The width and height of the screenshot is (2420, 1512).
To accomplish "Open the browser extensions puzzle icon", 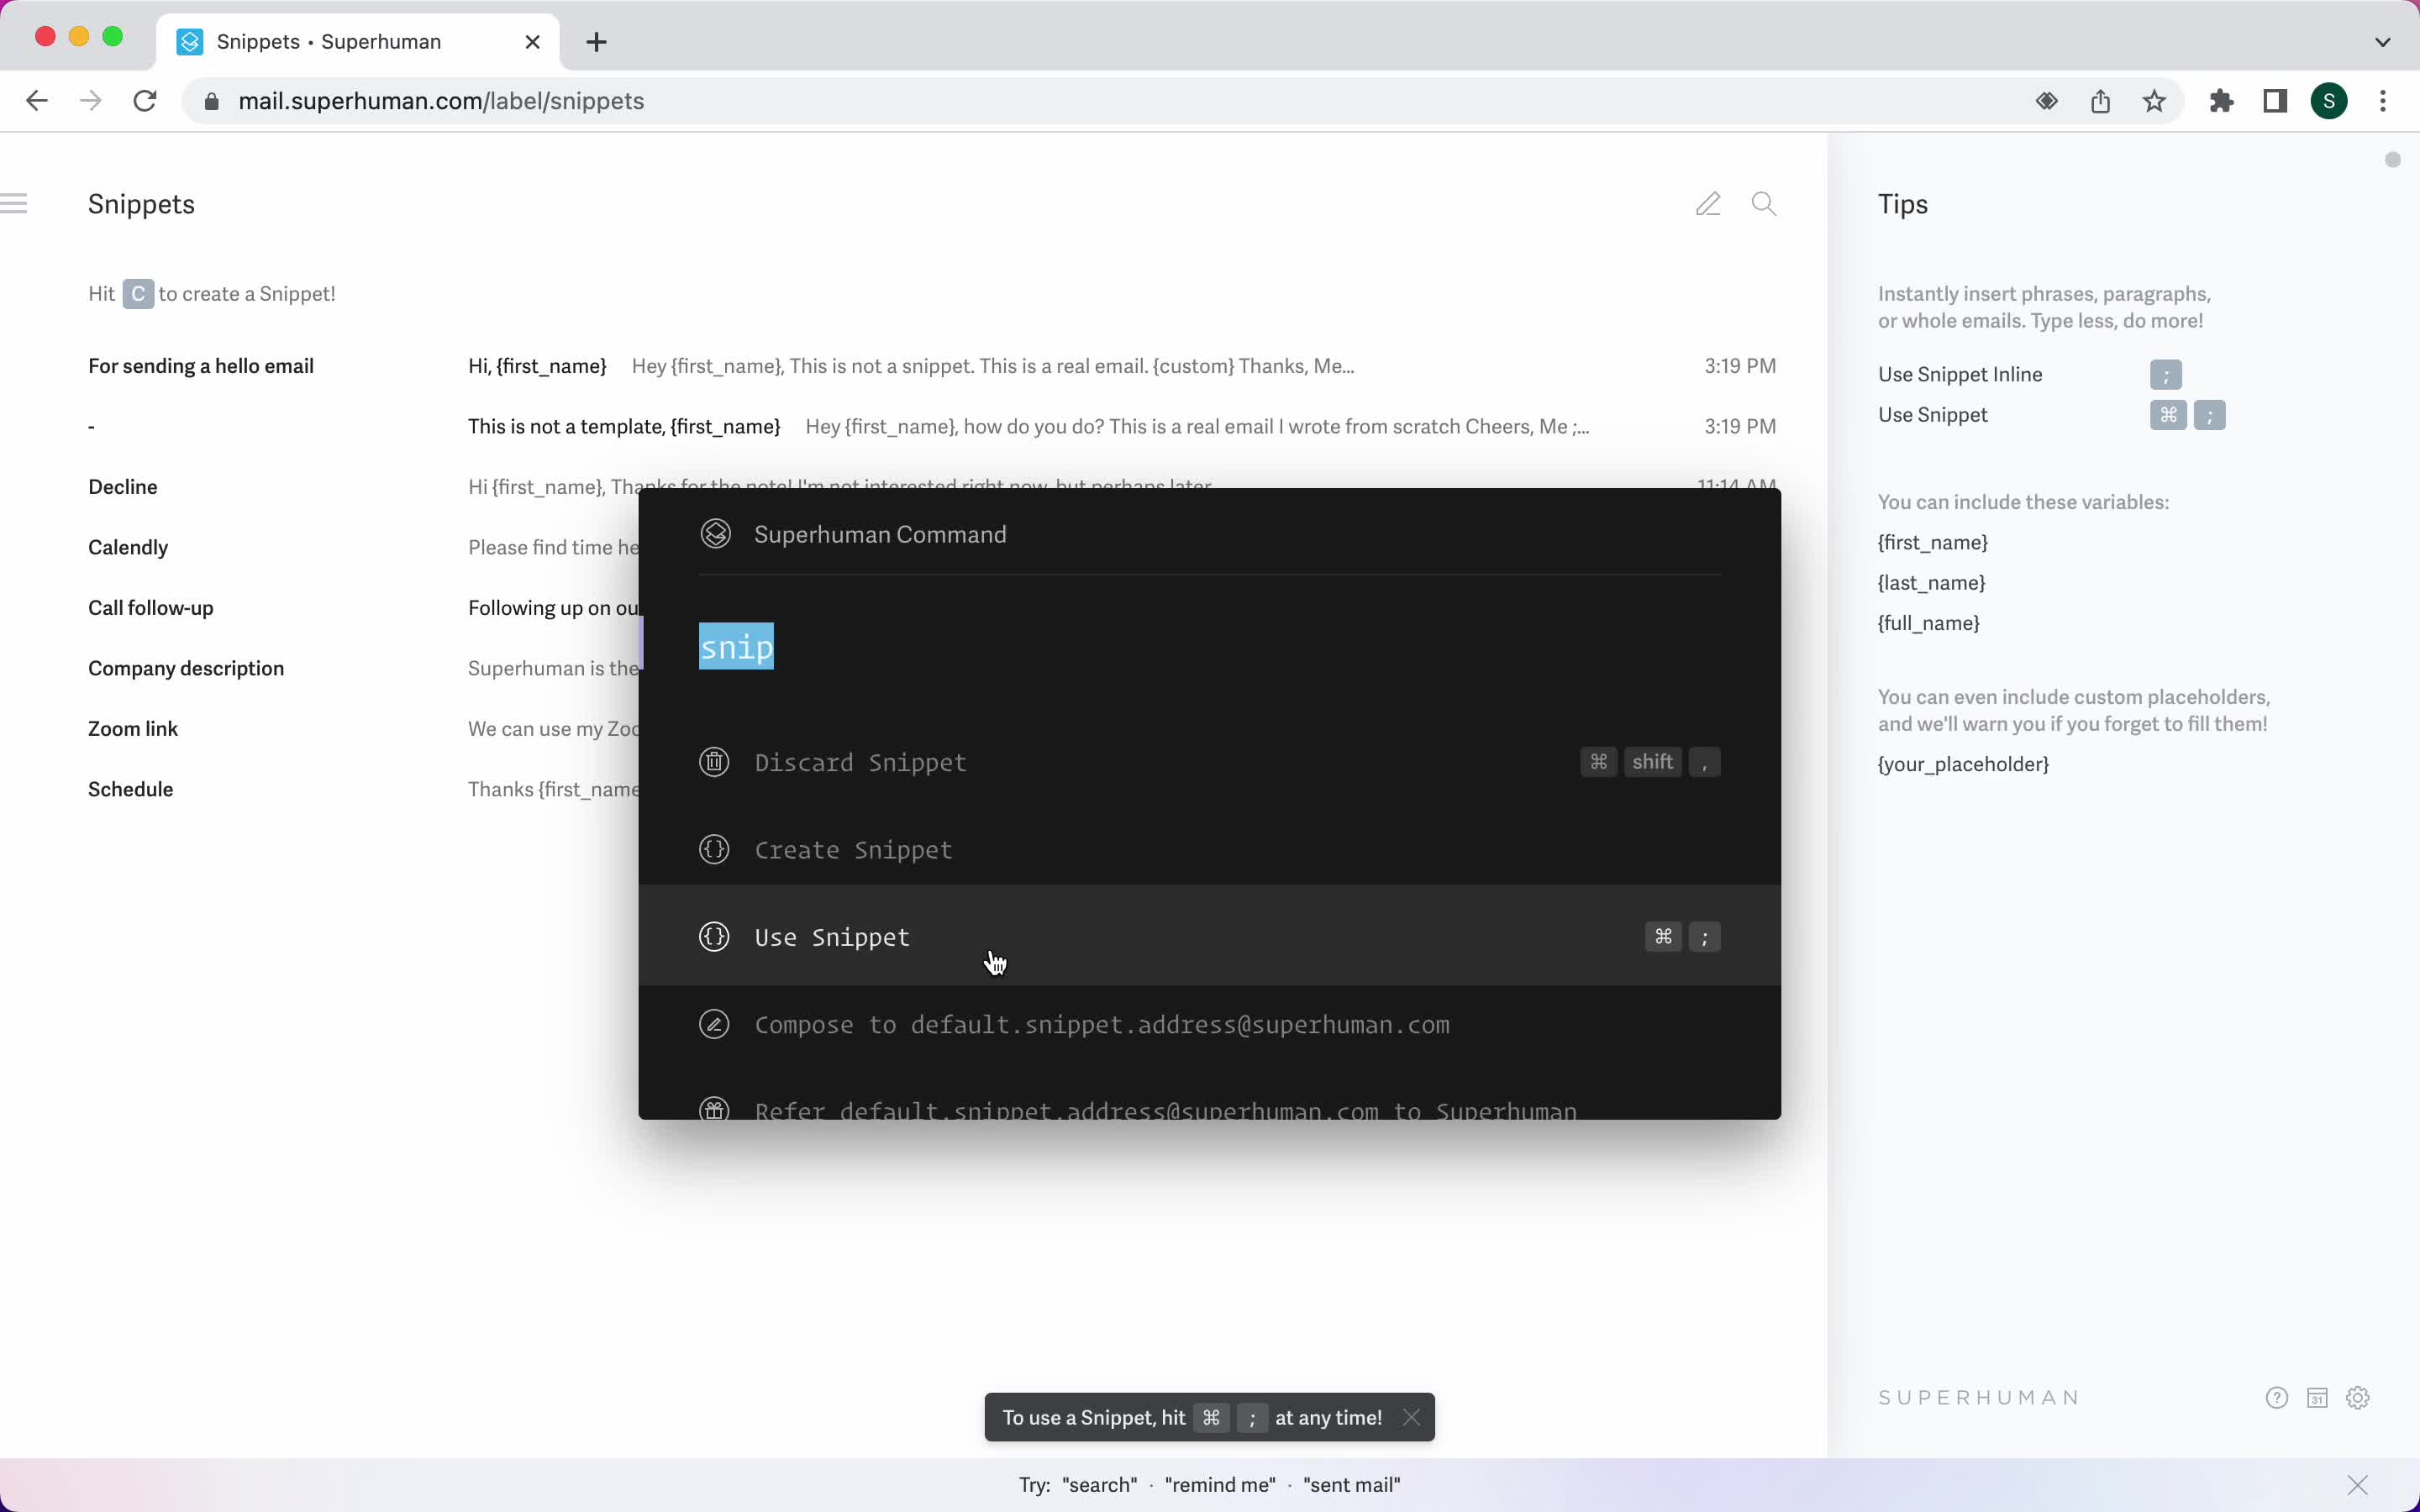I will (2221, 101).
